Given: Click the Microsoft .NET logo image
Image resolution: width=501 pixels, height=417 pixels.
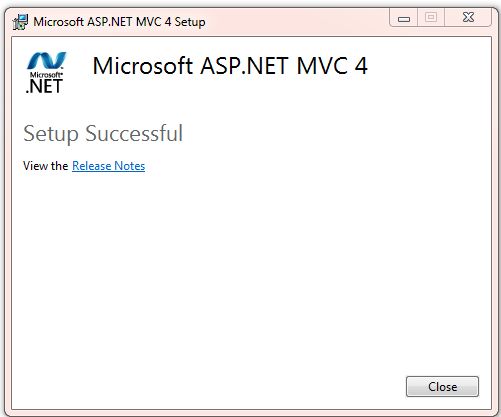Looking at the screenshot, I should [46, 72].
